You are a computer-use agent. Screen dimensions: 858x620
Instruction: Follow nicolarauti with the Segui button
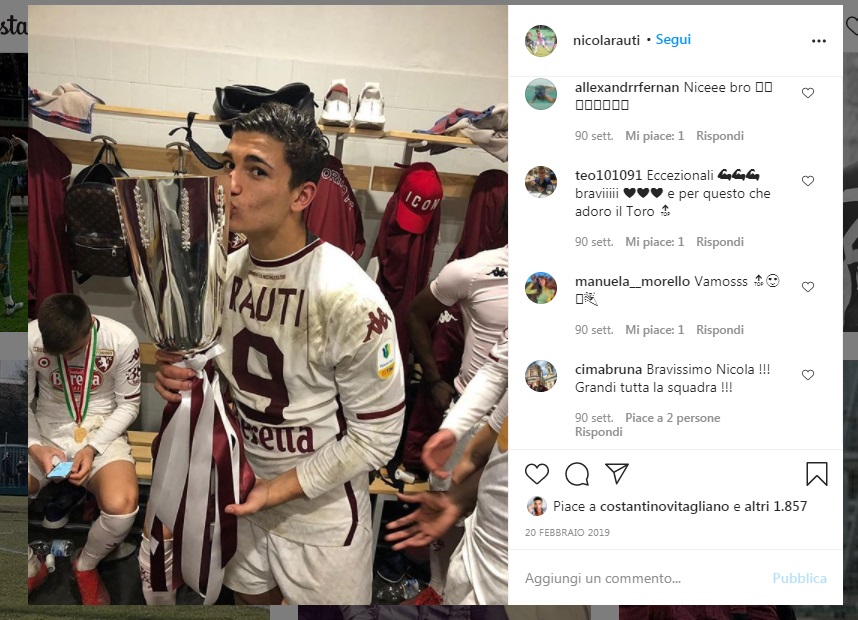[673, 40]
